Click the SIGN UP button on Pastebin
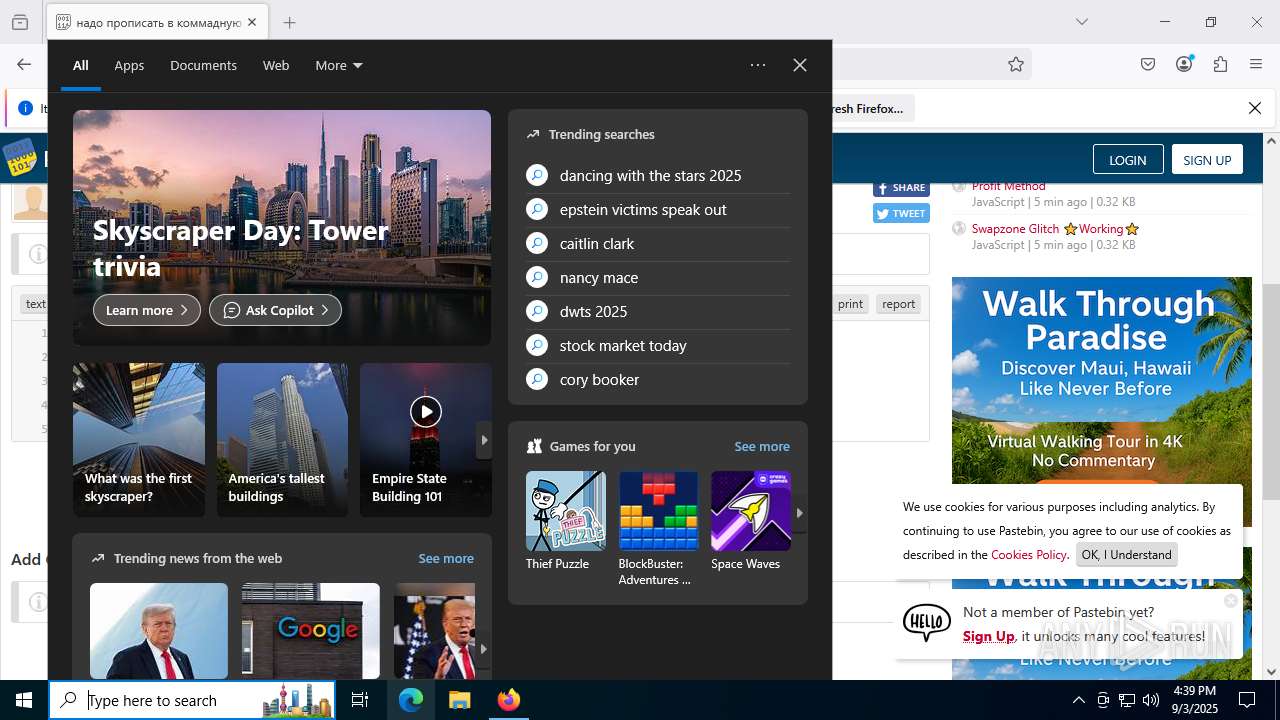The width and height of the screenshot is (1280, 720). tap(1207, 160)
